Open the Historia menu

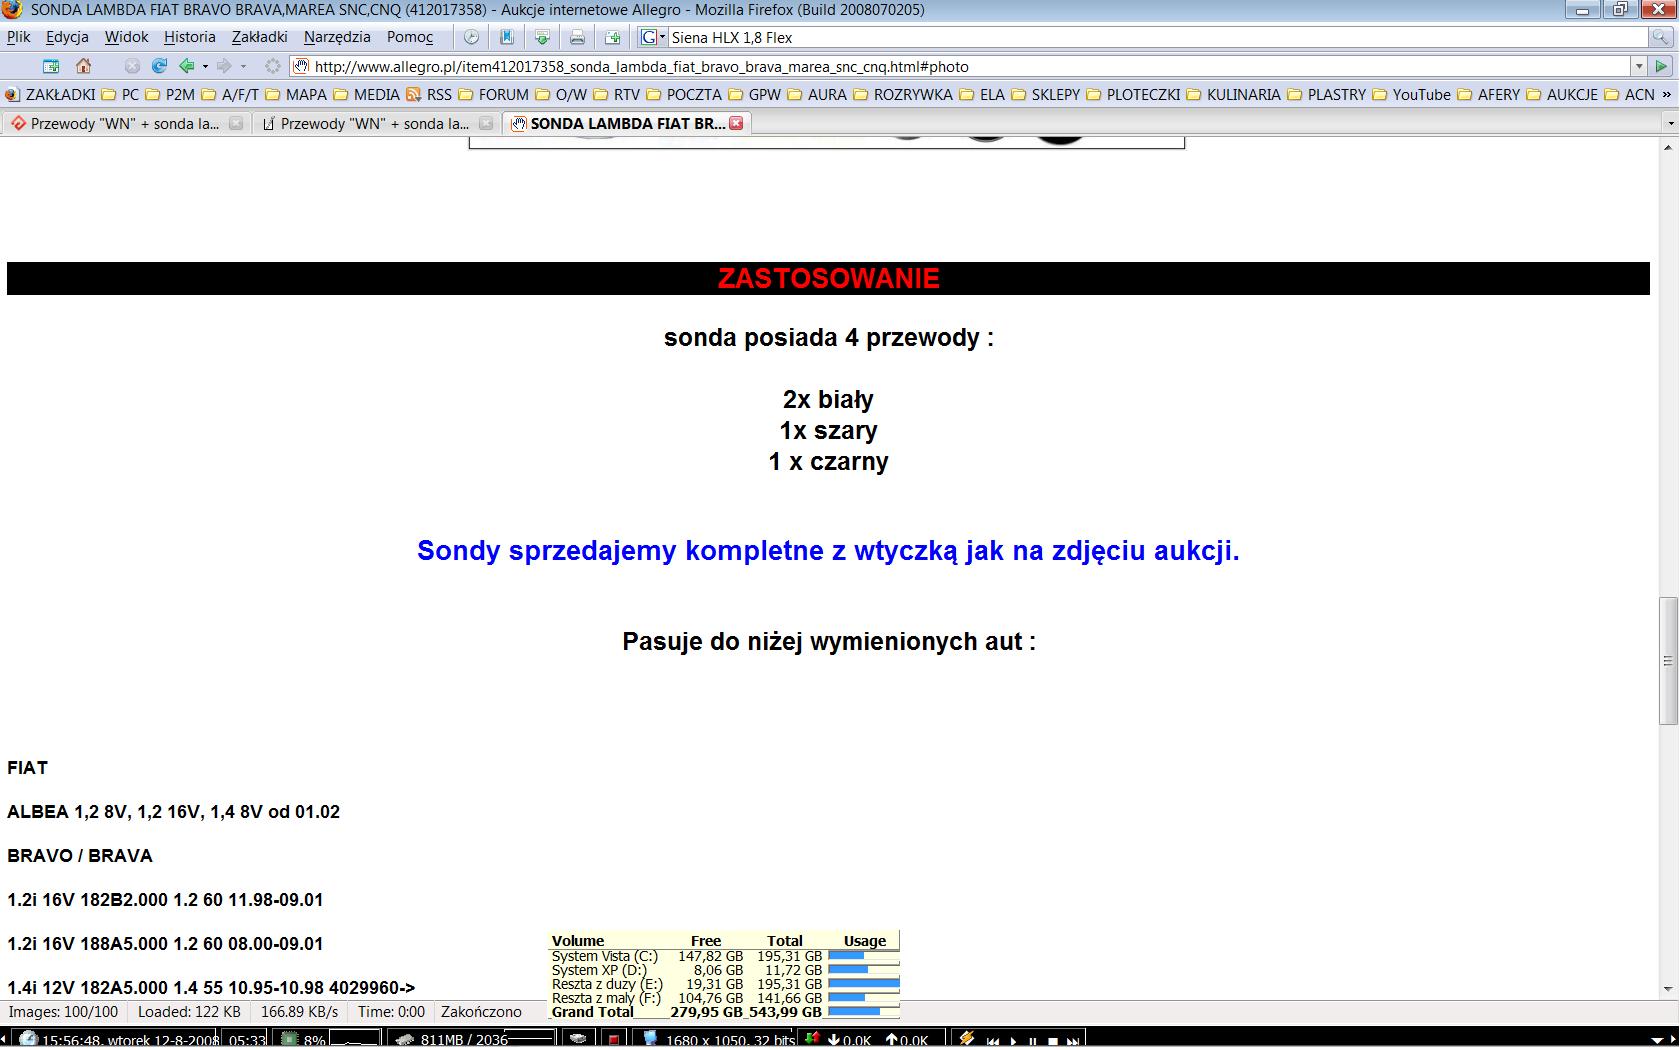coord(190,37)
